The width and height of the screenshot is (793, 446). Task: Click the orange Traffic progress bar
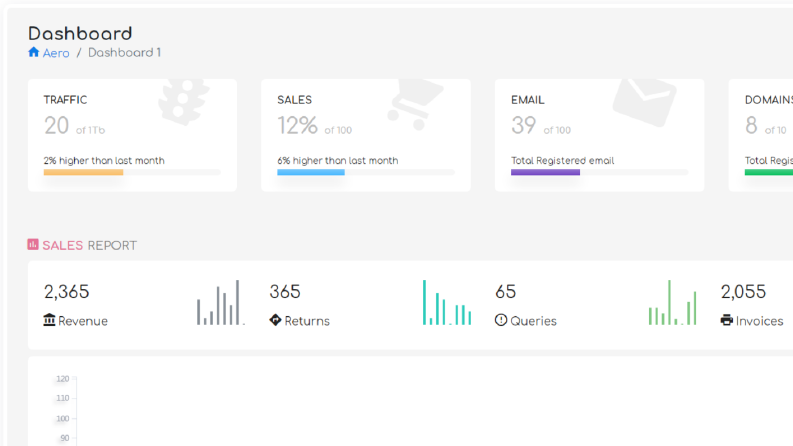(83, 172)
